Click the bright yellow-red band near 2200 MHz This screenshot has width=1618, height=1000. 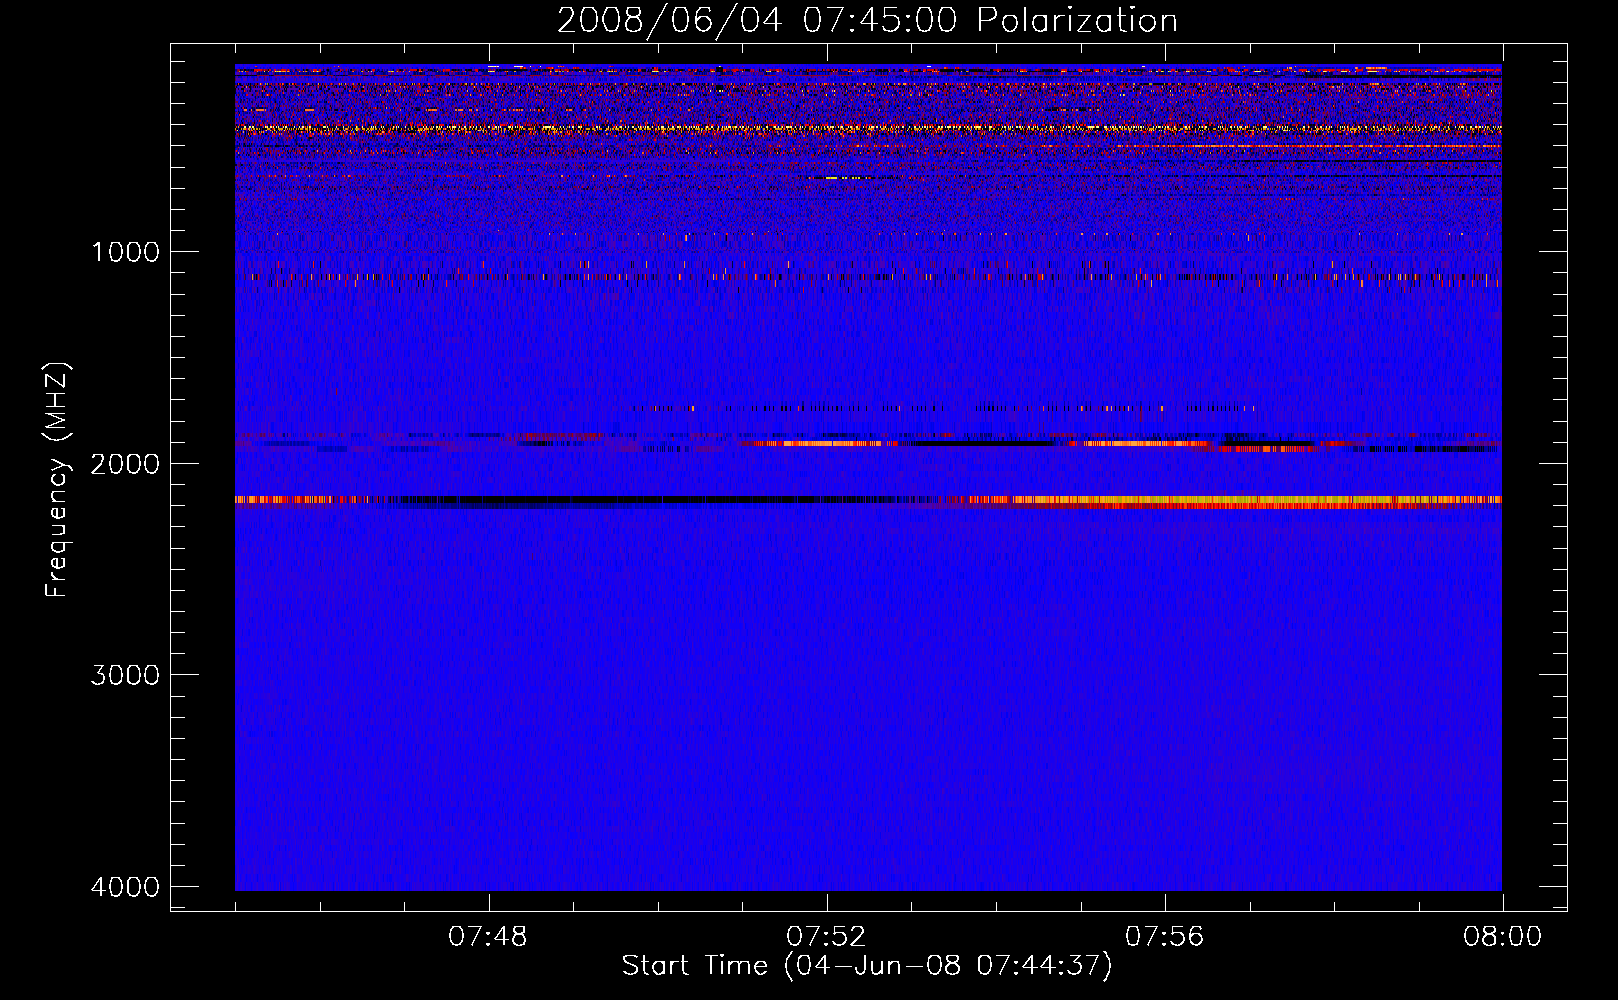coord(1235,501)
